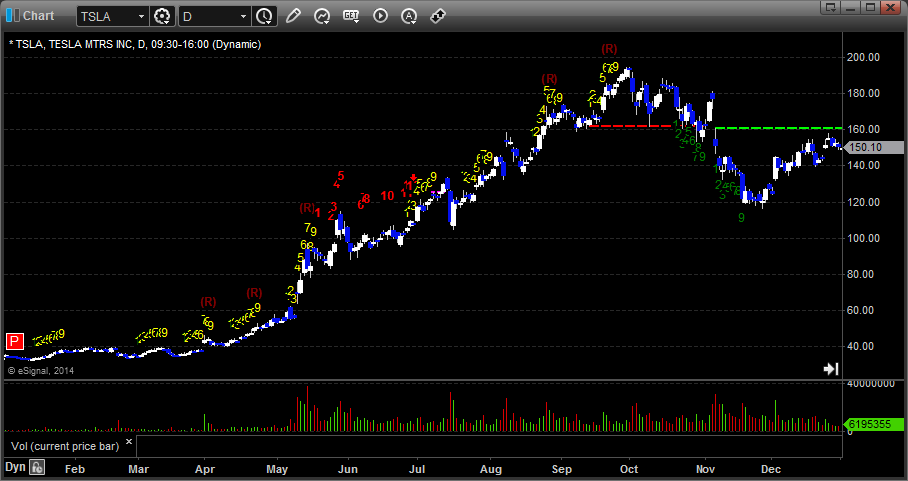Viewport: 908px width, 481px height.
Task: Click the red 10 count marker in June
Action: click(387, 196)
